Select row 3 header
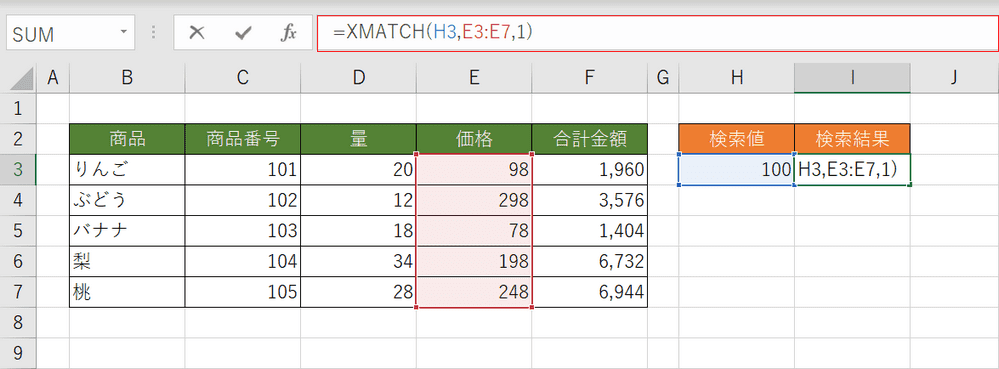 (18, 170)
